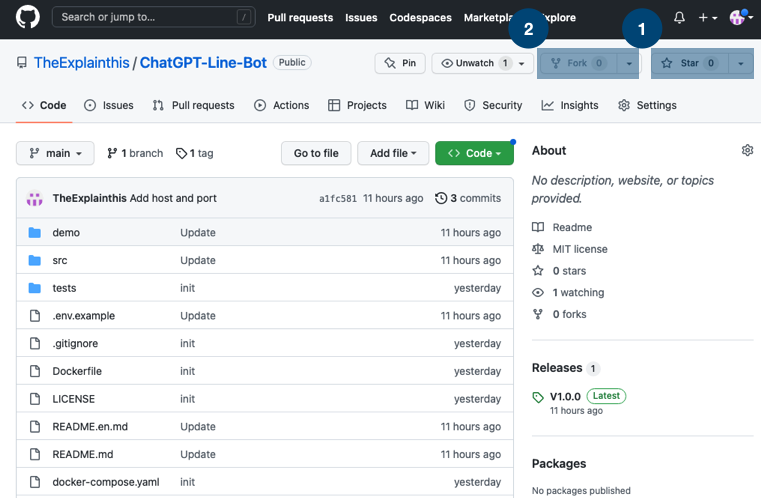Open the README.md file
Image resolution: width=761 pixels, height=498 pixels.
[83, 454]
